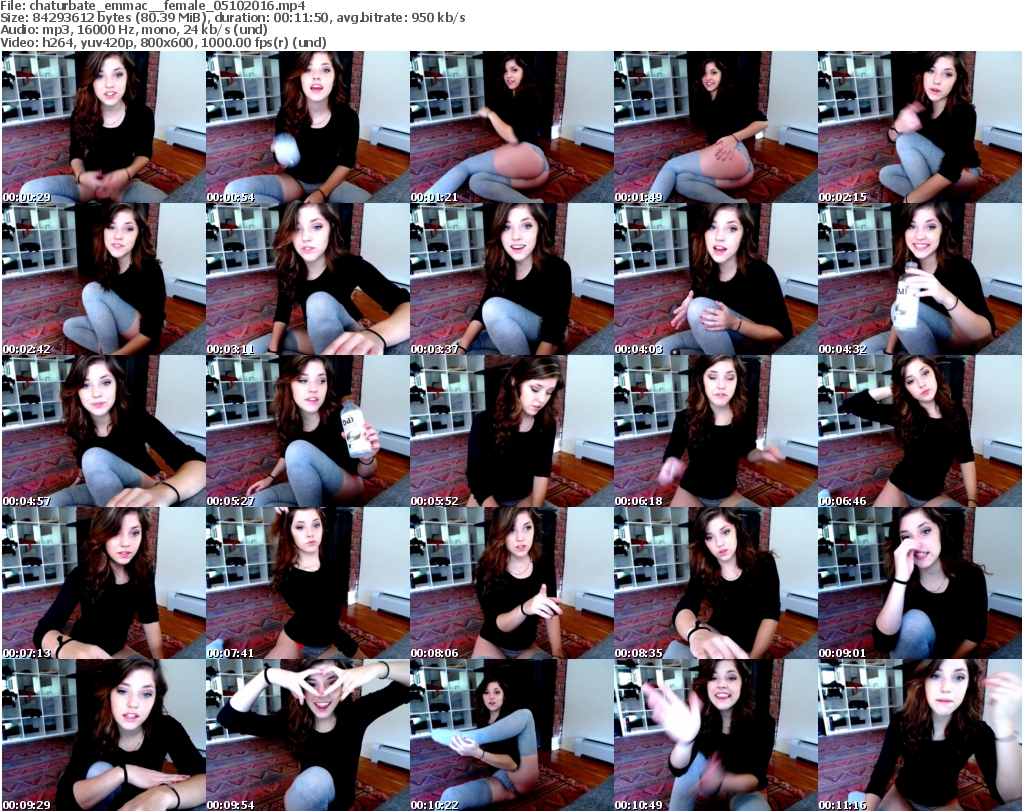Click the frame stamped 00:06:46
1024x811 pixels.
coord(919,432)
